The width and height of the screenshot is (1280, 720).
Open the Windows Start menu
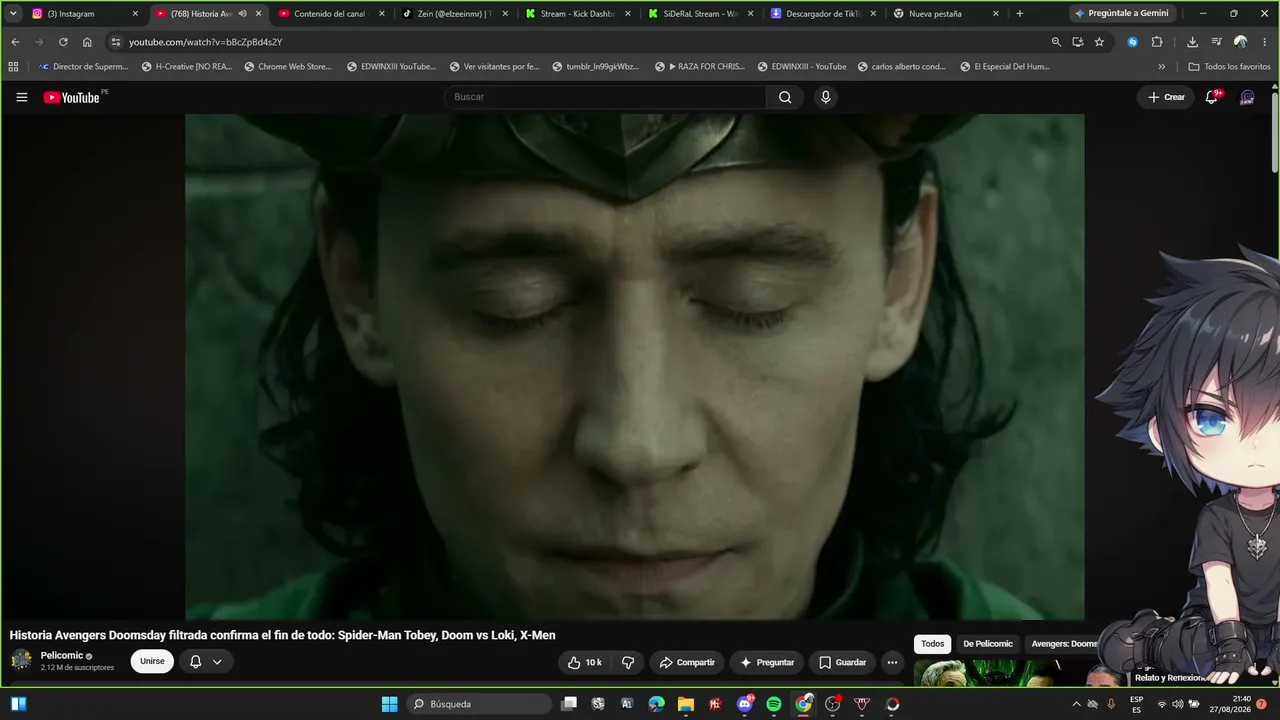click(x=390, y=704)
